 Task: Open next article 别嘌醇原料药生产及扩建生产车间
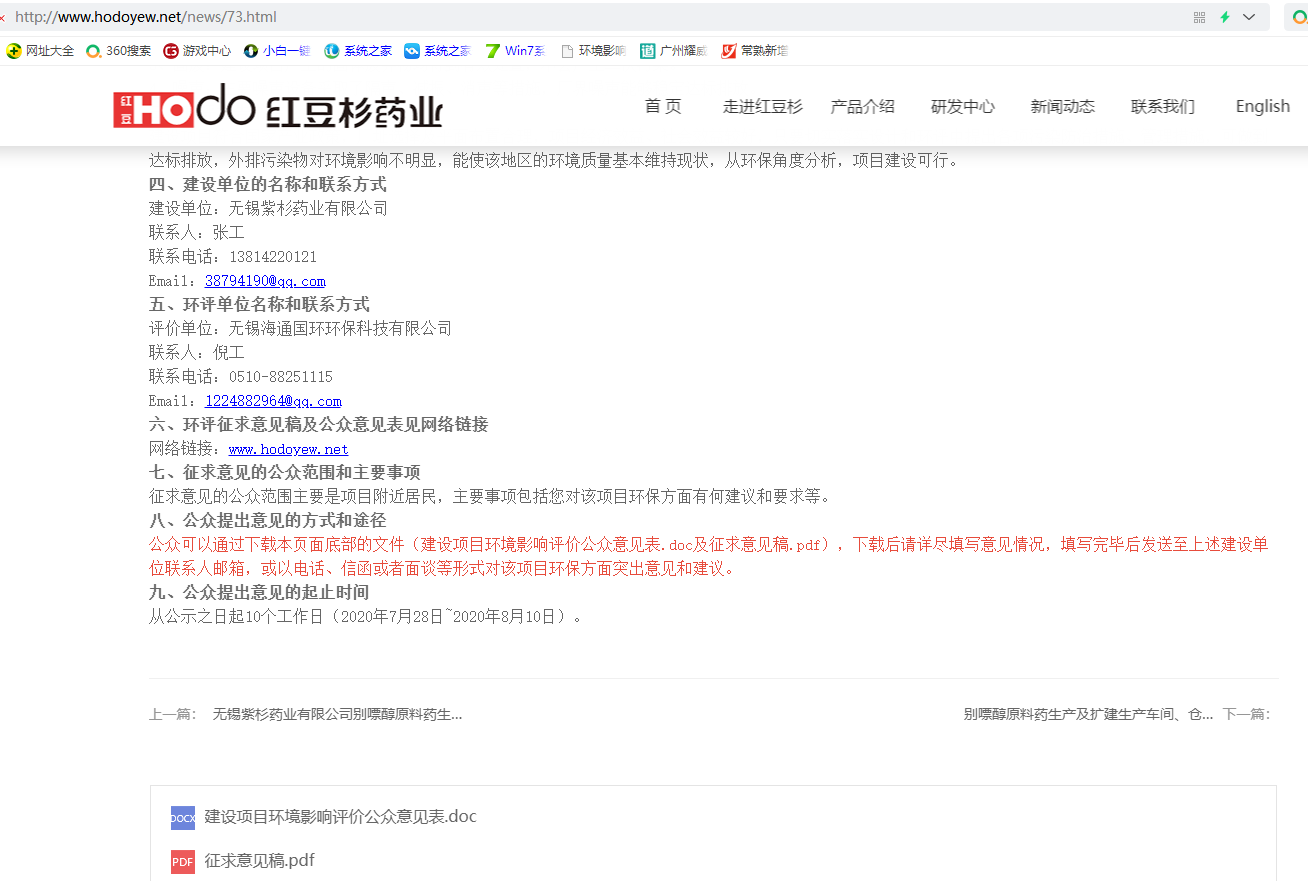[1088, 714]
